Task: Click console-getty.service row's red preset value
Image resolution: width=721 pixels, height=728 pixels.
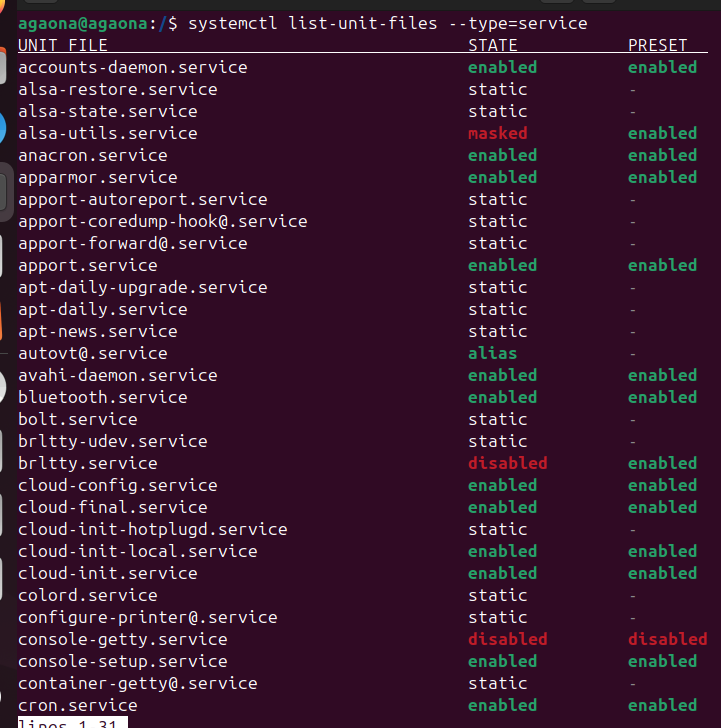Action: point(667,639)
